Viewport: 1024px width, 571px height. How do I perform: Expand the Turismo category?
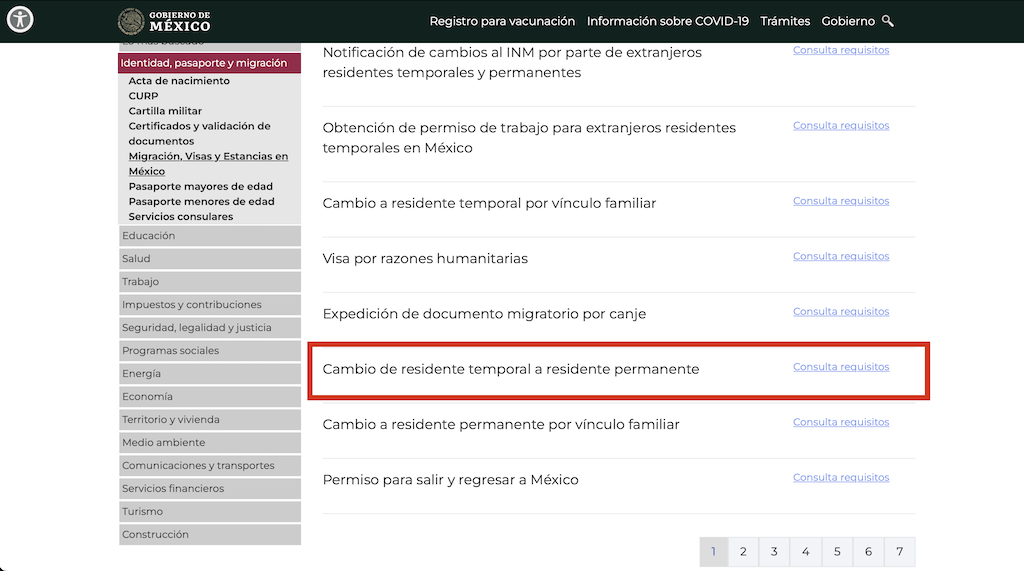coord(210,512)
